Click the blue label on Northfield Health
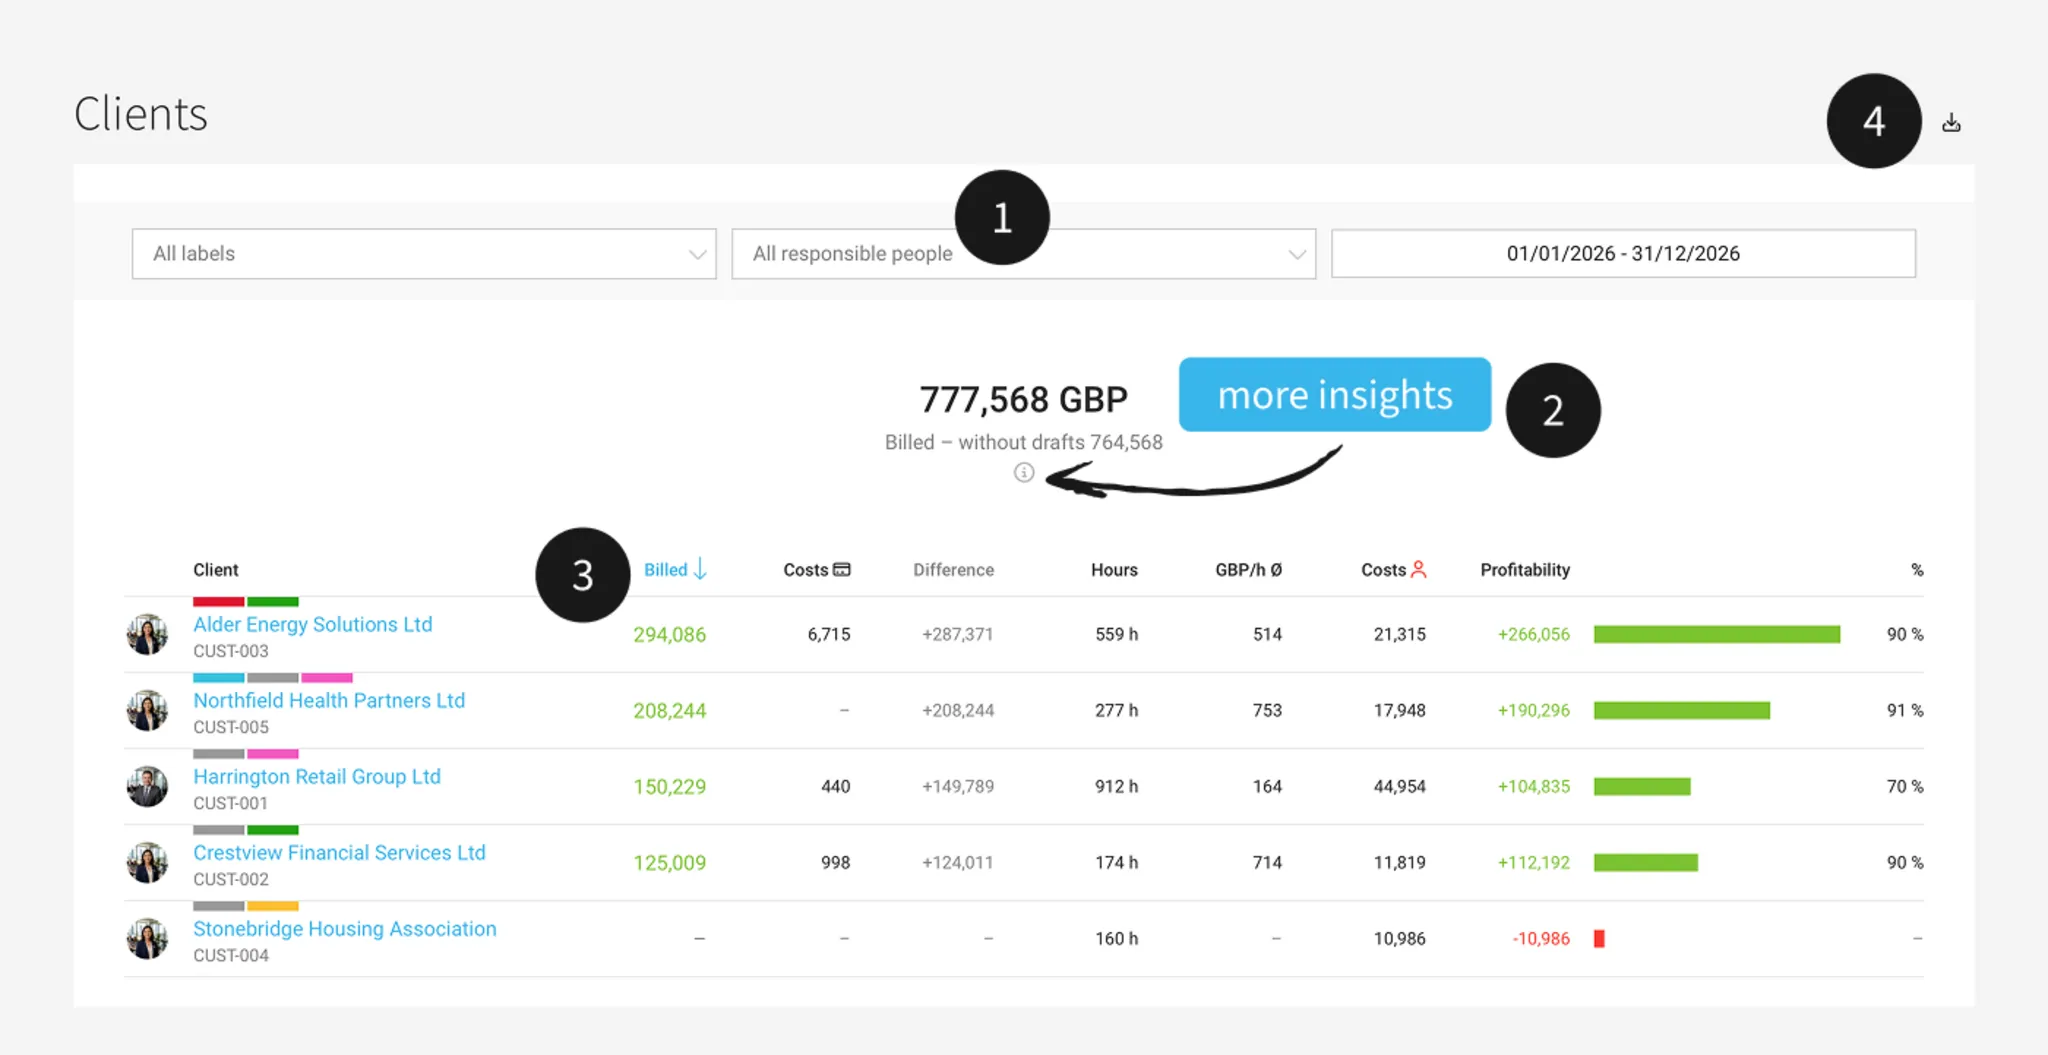Viewport: 2048px width, 1055px height. pos(218,678)
